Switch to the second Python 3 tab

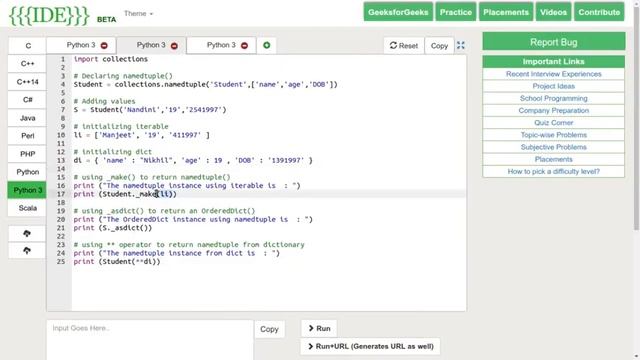(x=151, y=45)
